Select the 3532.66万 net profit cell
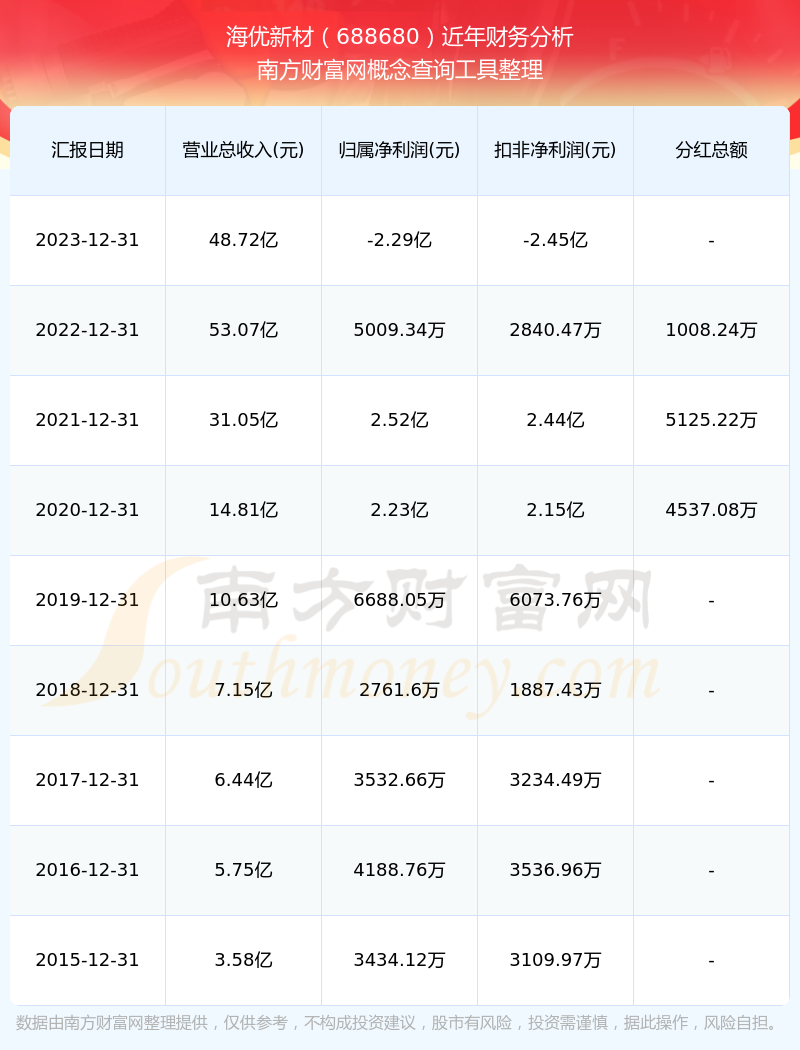Image resolution: width=800 pixels, height=1050 pixels. tap(400, 781)
